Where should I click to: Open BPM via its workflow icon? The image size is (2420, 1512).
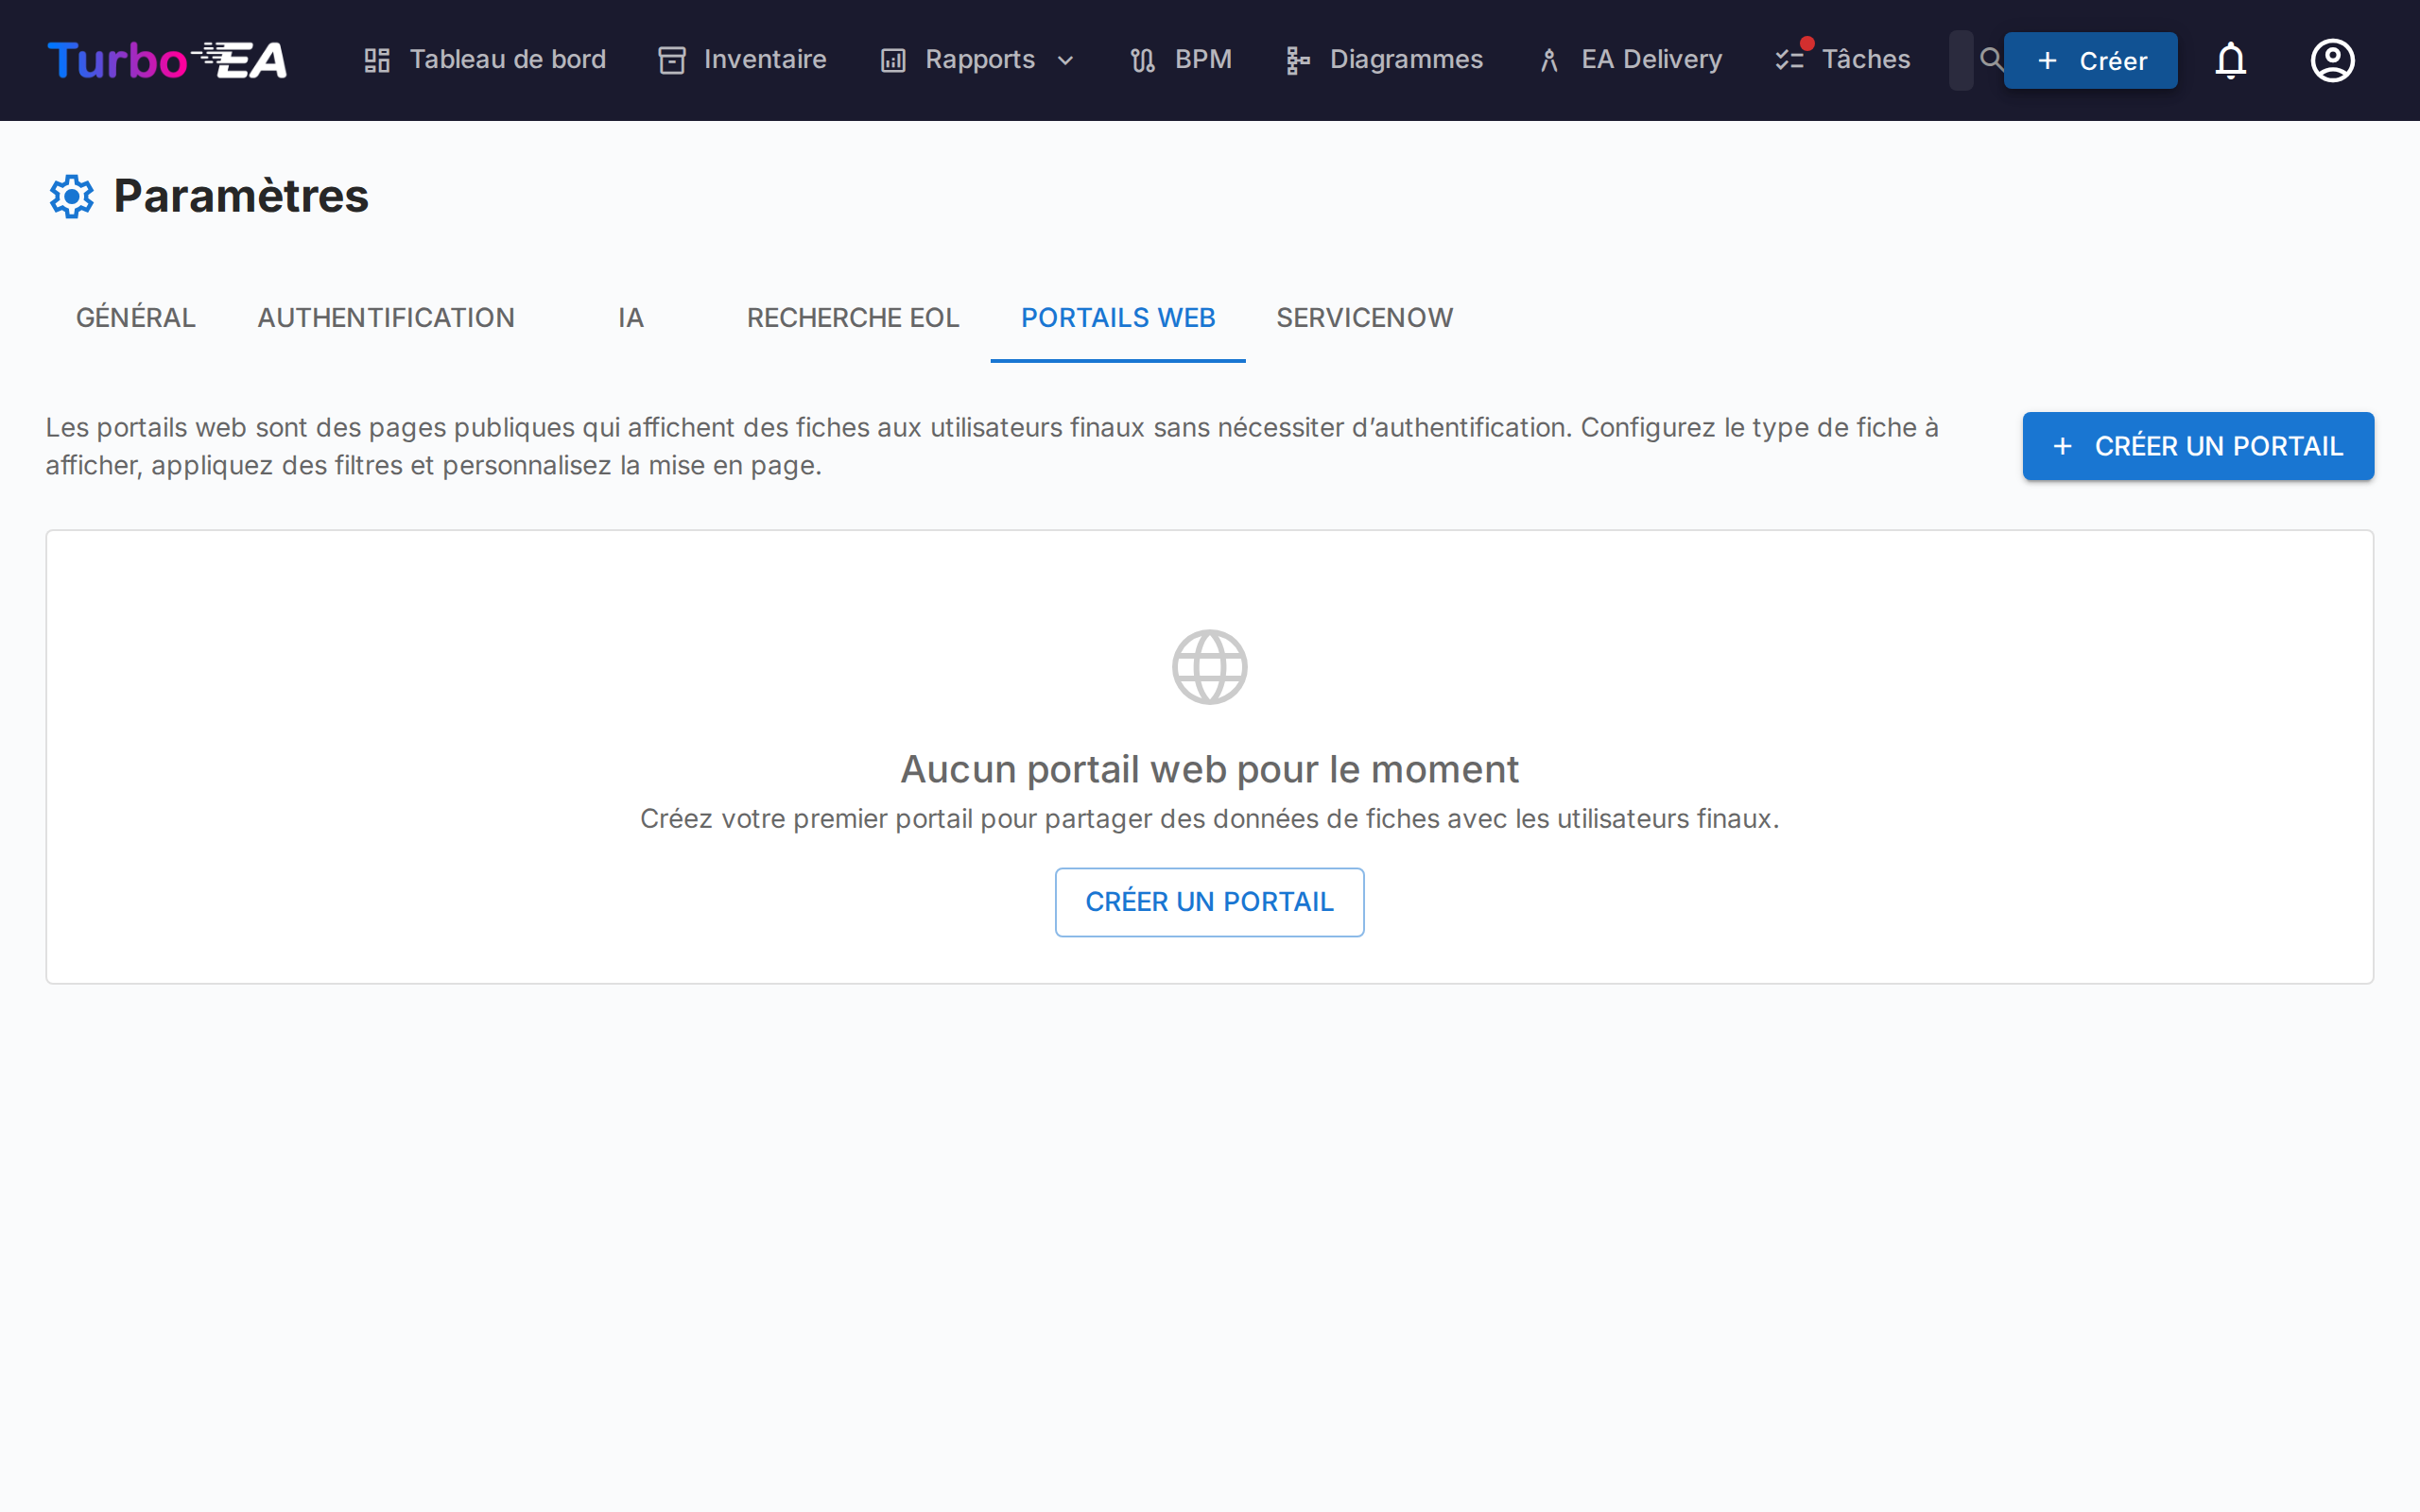pos(1142,59)
